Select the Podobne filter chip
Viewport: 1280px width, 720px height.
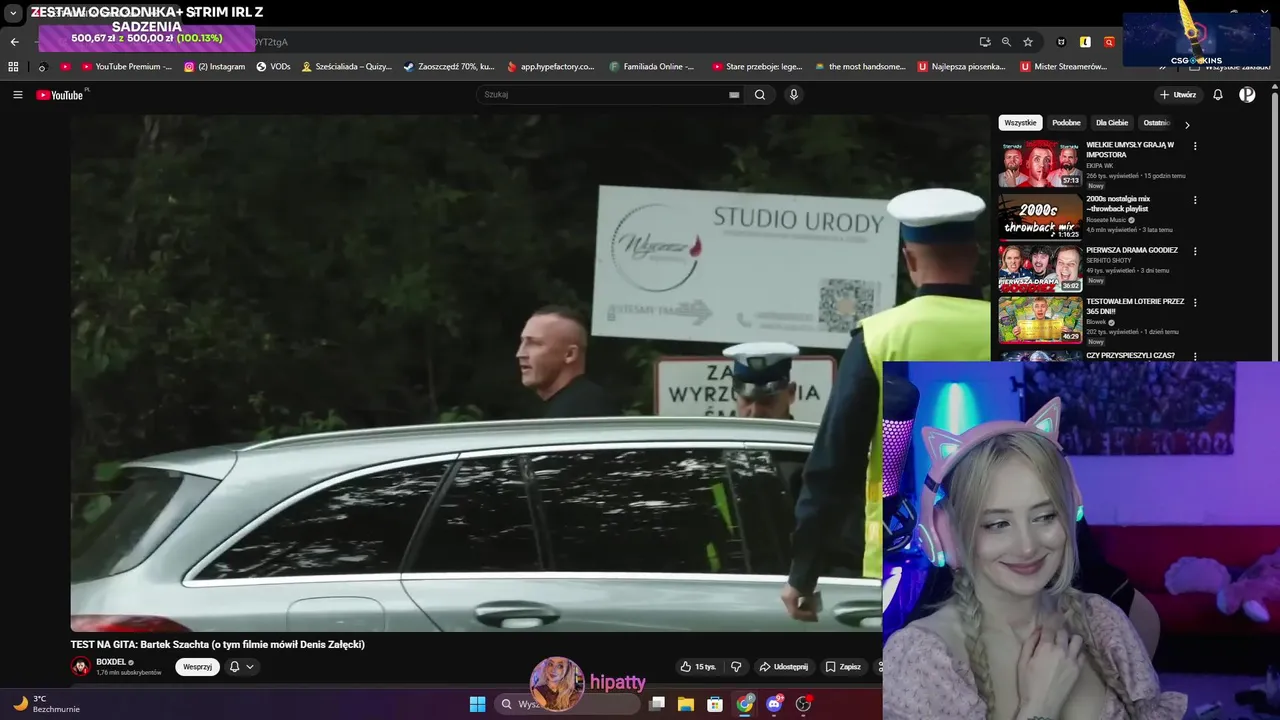1066,123
